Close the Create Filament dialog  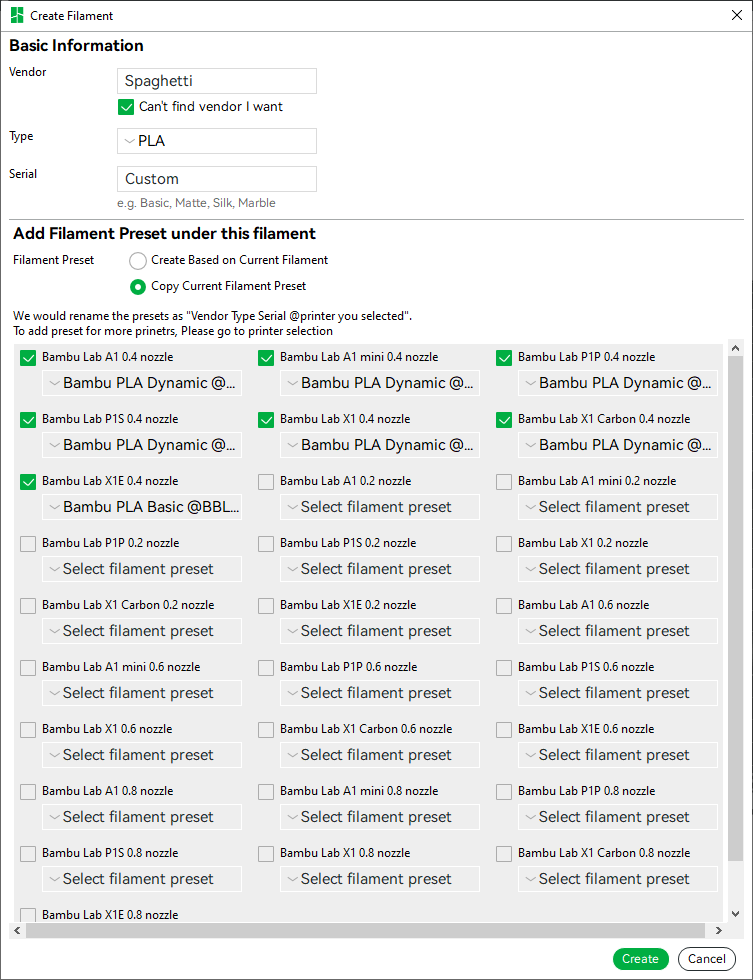[x=737, y=15]
